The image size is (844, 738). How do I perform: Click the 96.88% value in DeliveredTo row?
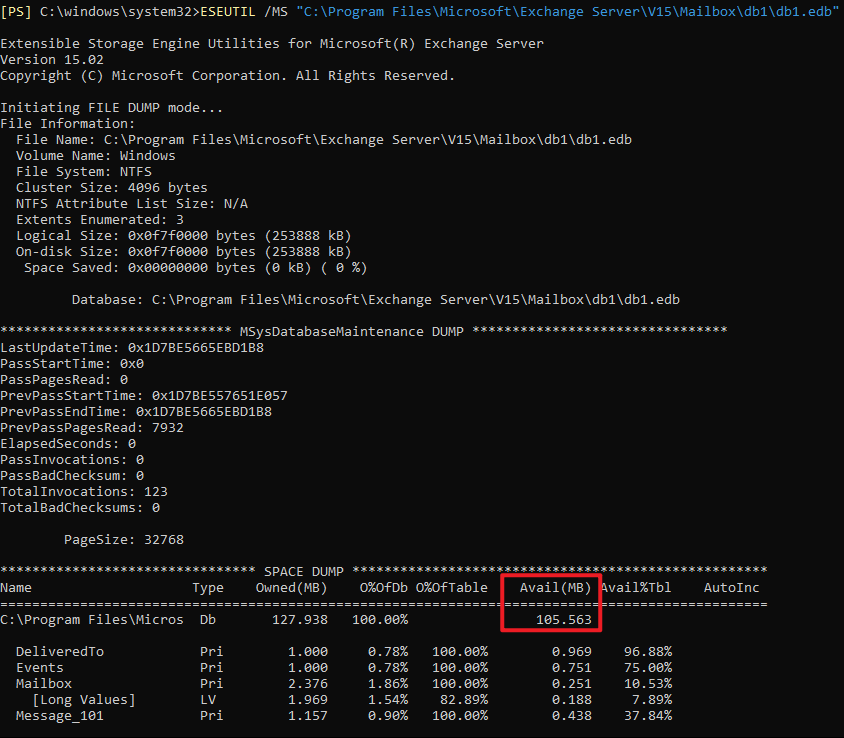[648, 652]
